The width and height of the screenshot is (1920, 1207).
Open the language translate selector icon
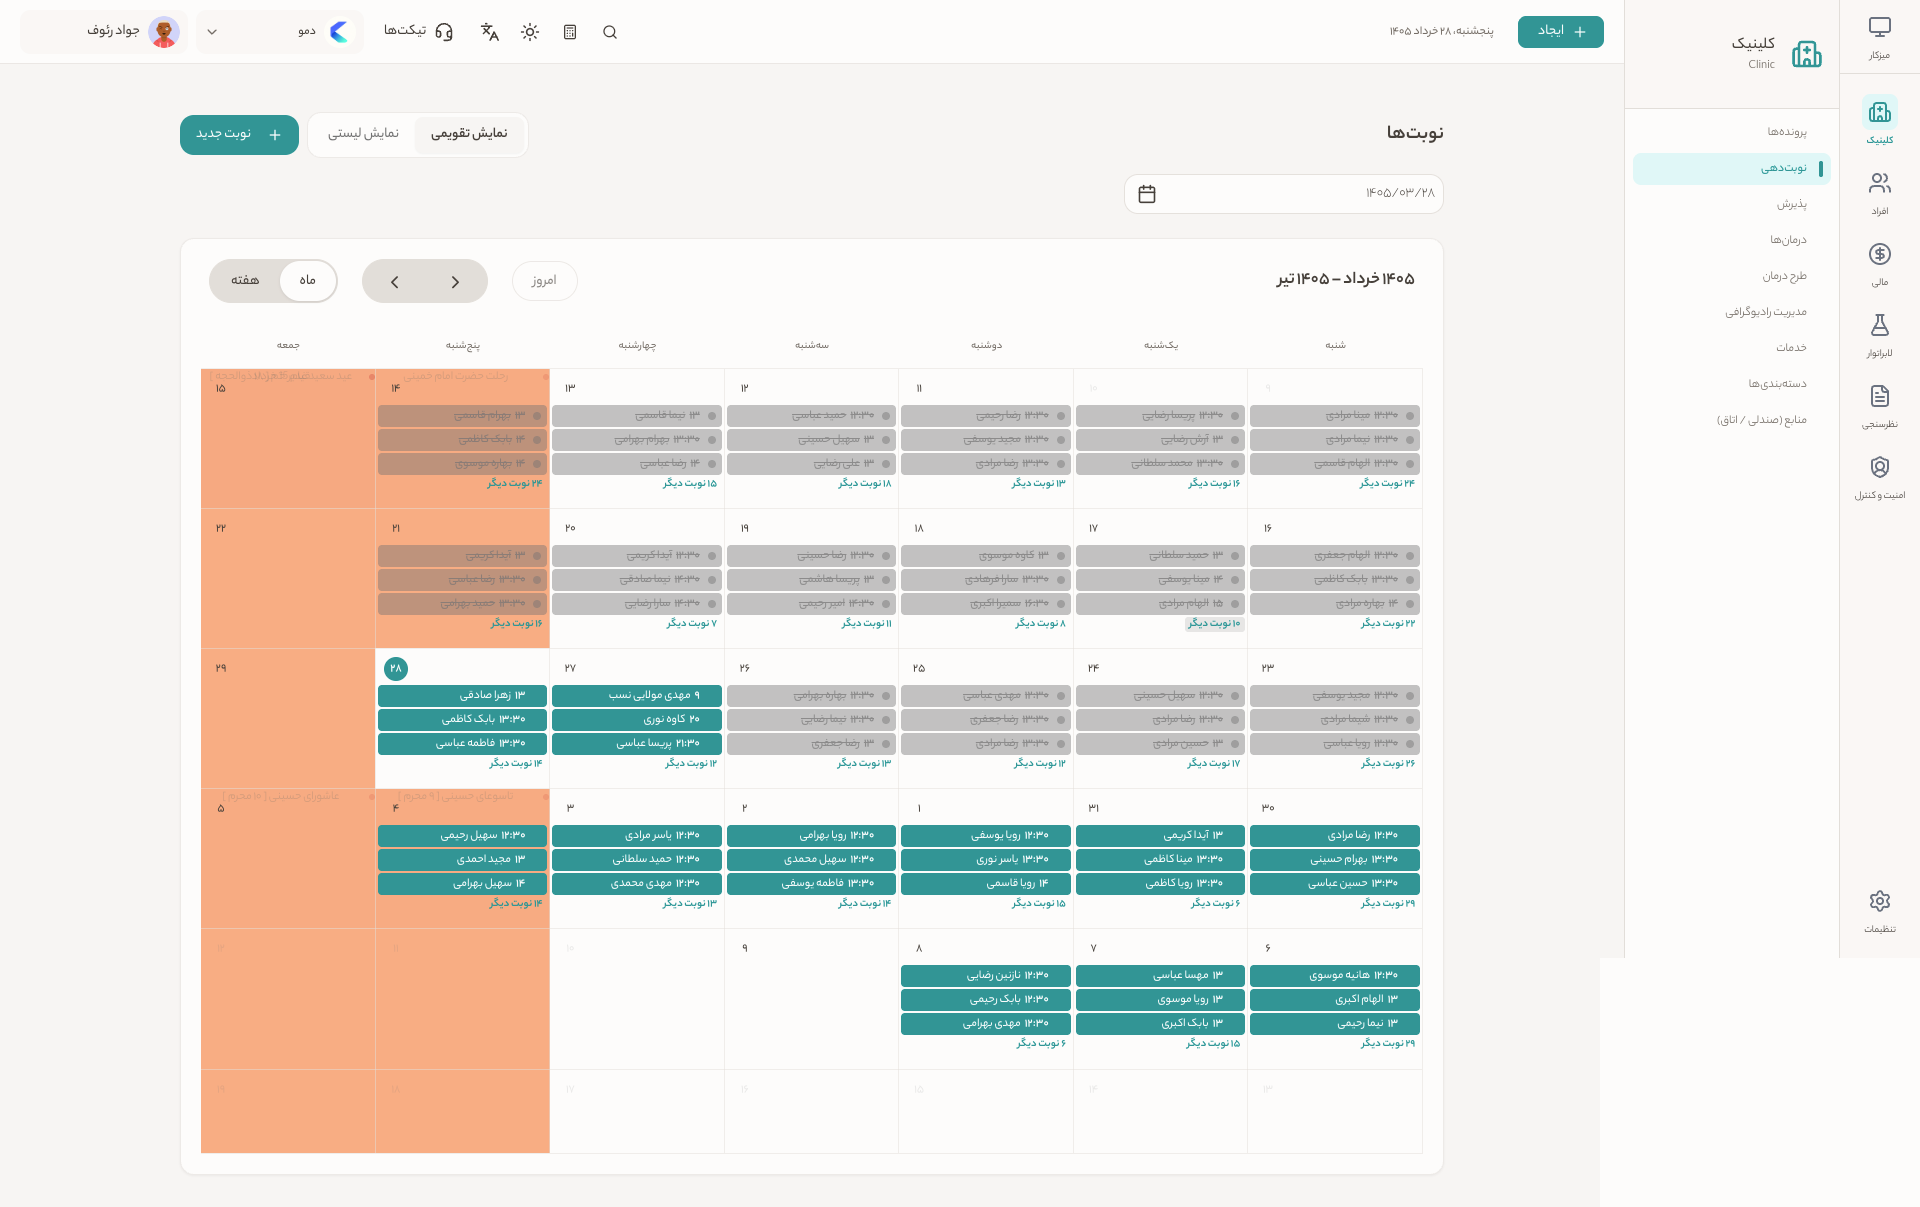click(x=490, y=32)
